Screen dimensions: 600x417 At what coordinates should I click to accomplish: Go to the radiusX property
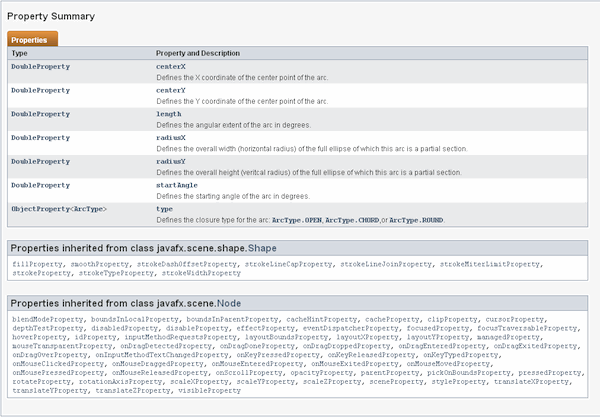pos(171,137)
